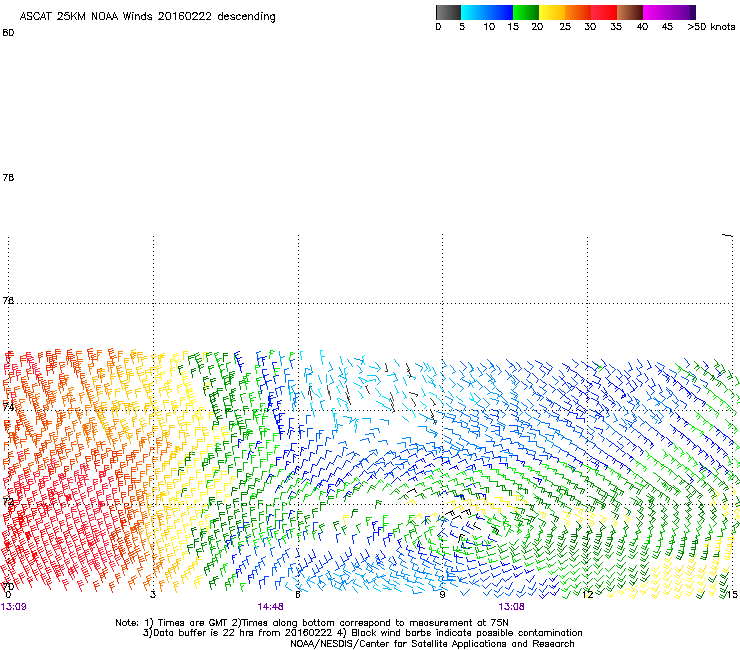Click the magenta 40–45 knots color segment
740x650 pixels.
pos(656,12)
